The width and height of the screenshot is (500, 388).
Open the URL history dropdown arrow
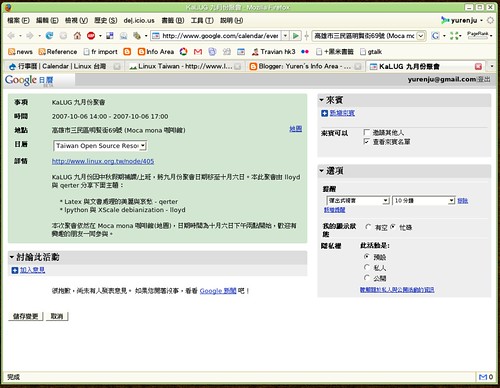285,35
